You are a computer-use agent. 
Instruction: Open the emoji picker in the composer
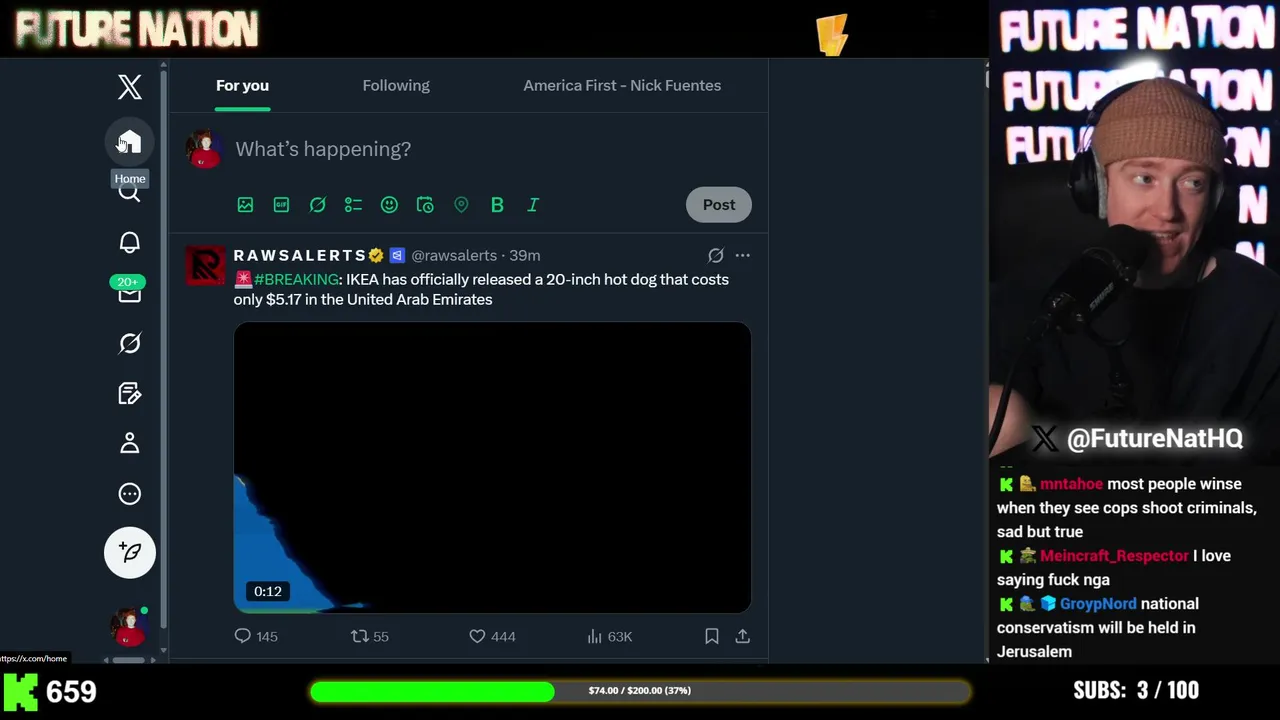point(389,205)
